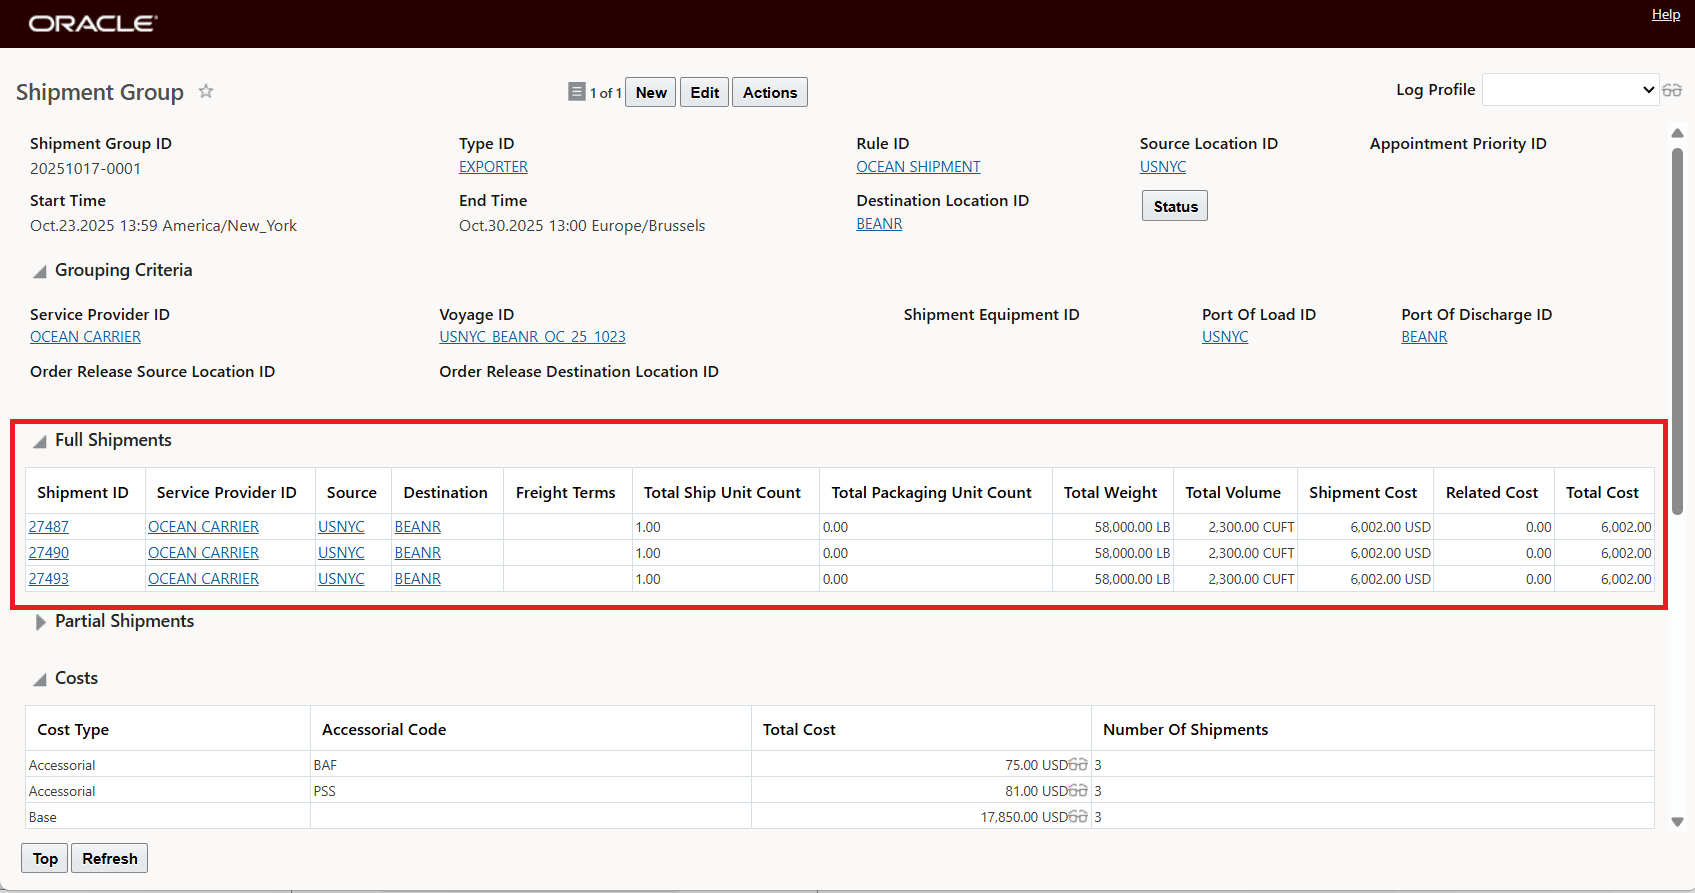Image resolution: width=1695 pixels, height=893 pixels.
Task: Click 2,300.00 CUFT in shipment 27490 row
Action: (x=1251, y=553)
